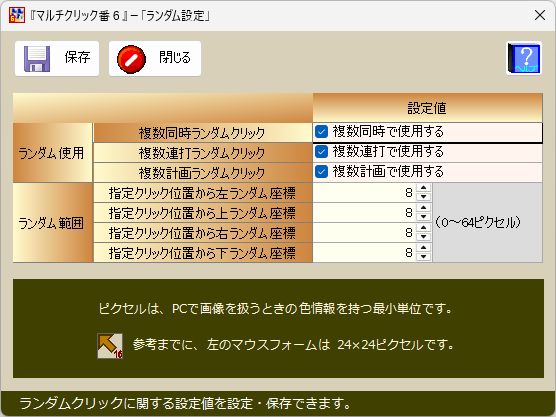Toggle 複数同時で使用する checkbox
Screen dimensions: 556x417
[321, 132]
